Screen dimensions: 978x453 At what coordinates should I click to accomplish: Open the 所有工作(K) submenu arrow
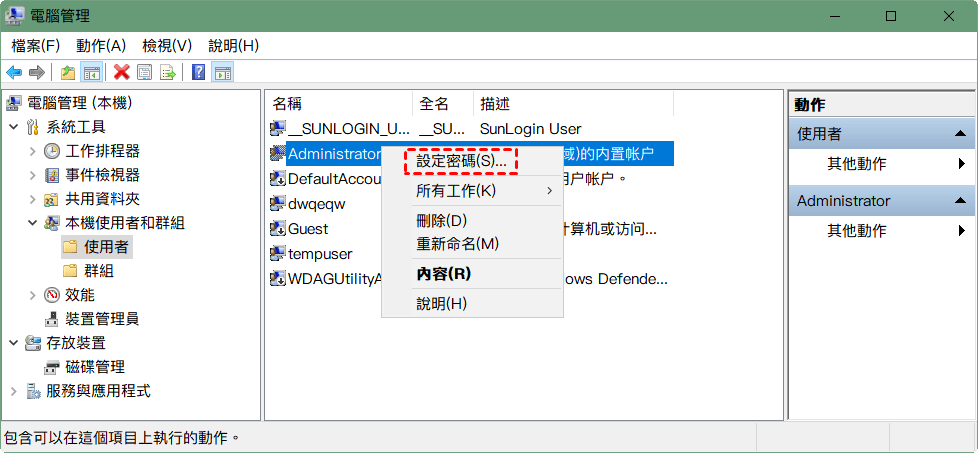click(x=550, y=191)
